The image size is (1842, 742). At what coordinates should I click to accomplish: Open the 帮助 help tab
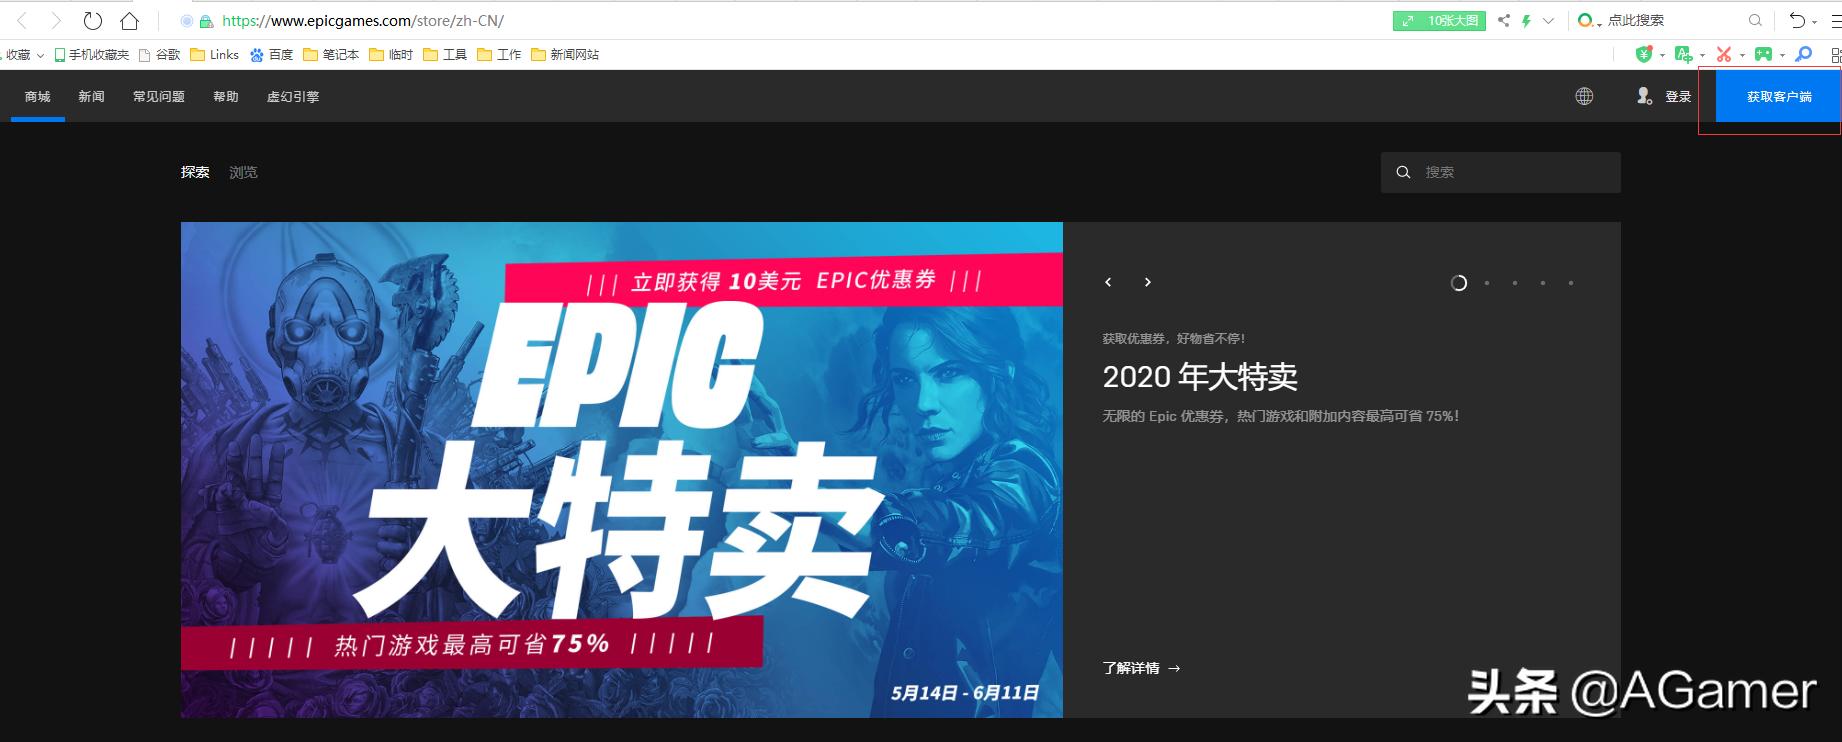[x=226, y=96]
